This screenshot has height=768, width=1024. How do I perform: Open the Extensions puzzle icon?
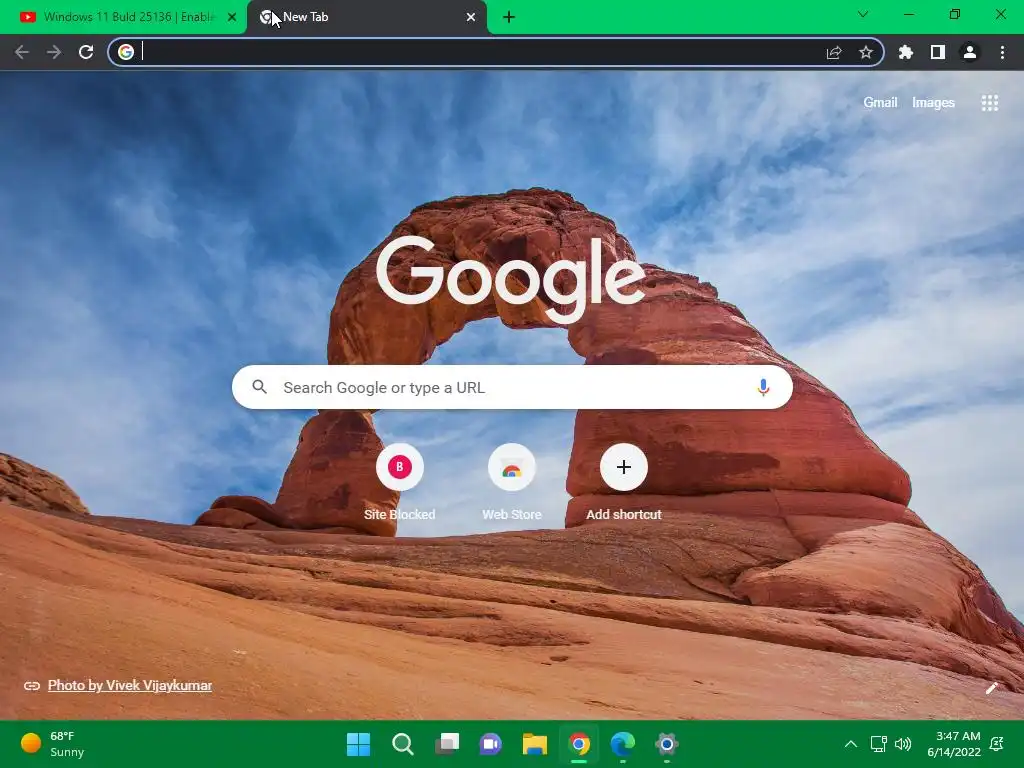coord(906,52)
